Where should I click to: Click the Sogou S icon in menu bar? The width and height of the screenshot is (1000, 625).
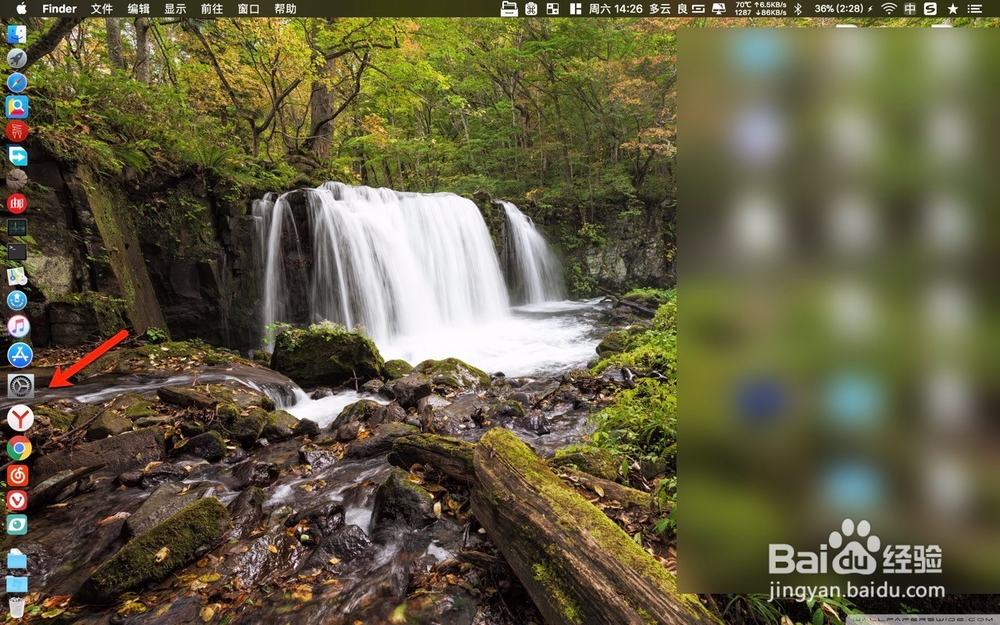tap(930, 8)
